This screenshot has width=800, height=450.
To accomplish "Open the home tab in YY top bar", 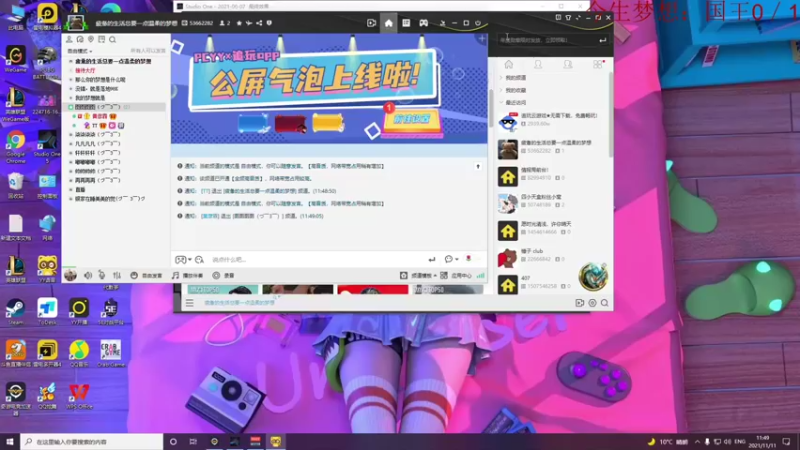I will click(x=388, y=23).
